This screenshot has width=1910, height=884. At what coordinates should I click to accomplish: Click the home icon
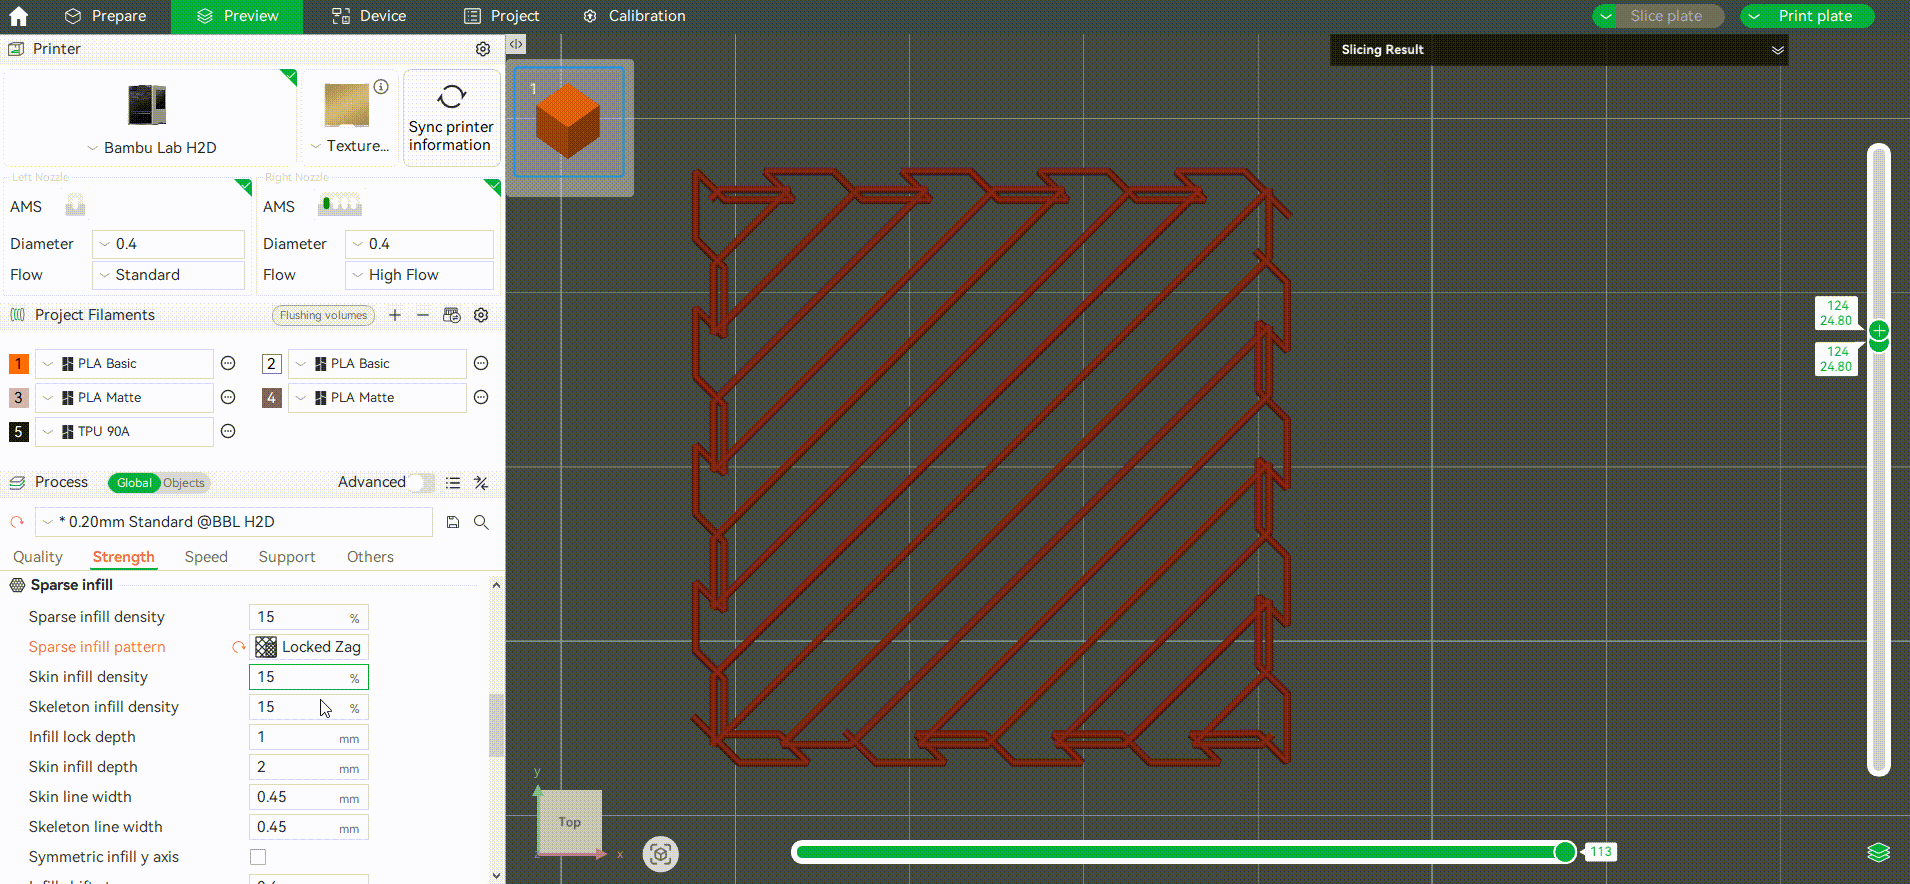pos(18,16)
